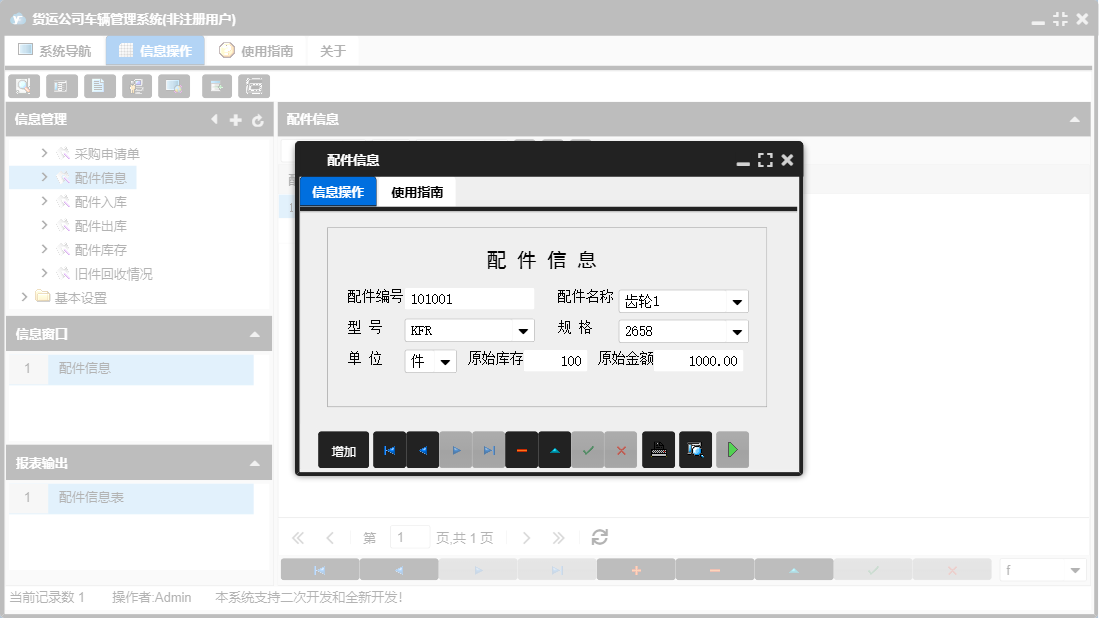Click the 增加 button

[343, 449]
